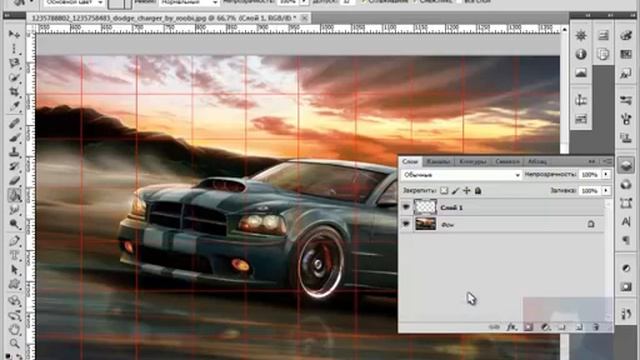640x360 pixels.
Task: Select the Eyedropper tool
Action: pos(15,106)
